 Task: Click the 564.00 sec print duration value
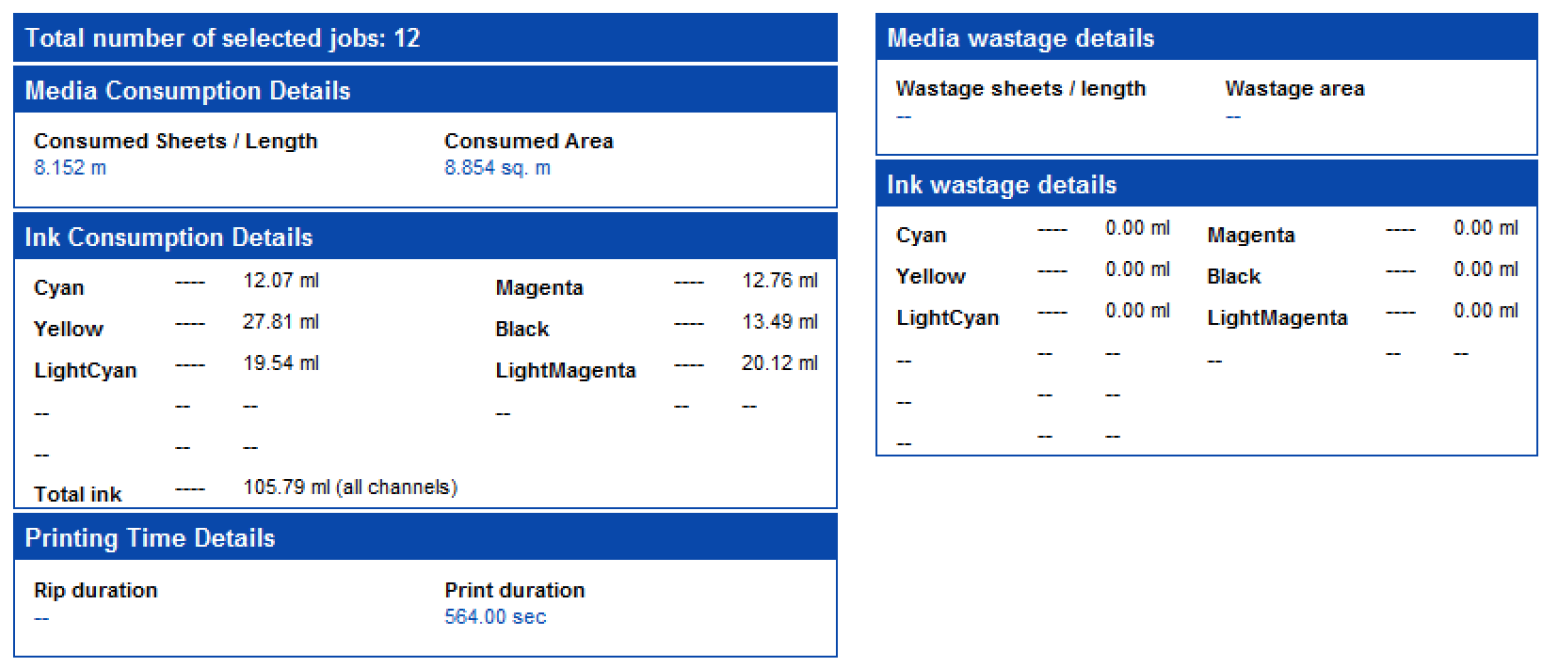pyautogui.click(x=495, y=617)
